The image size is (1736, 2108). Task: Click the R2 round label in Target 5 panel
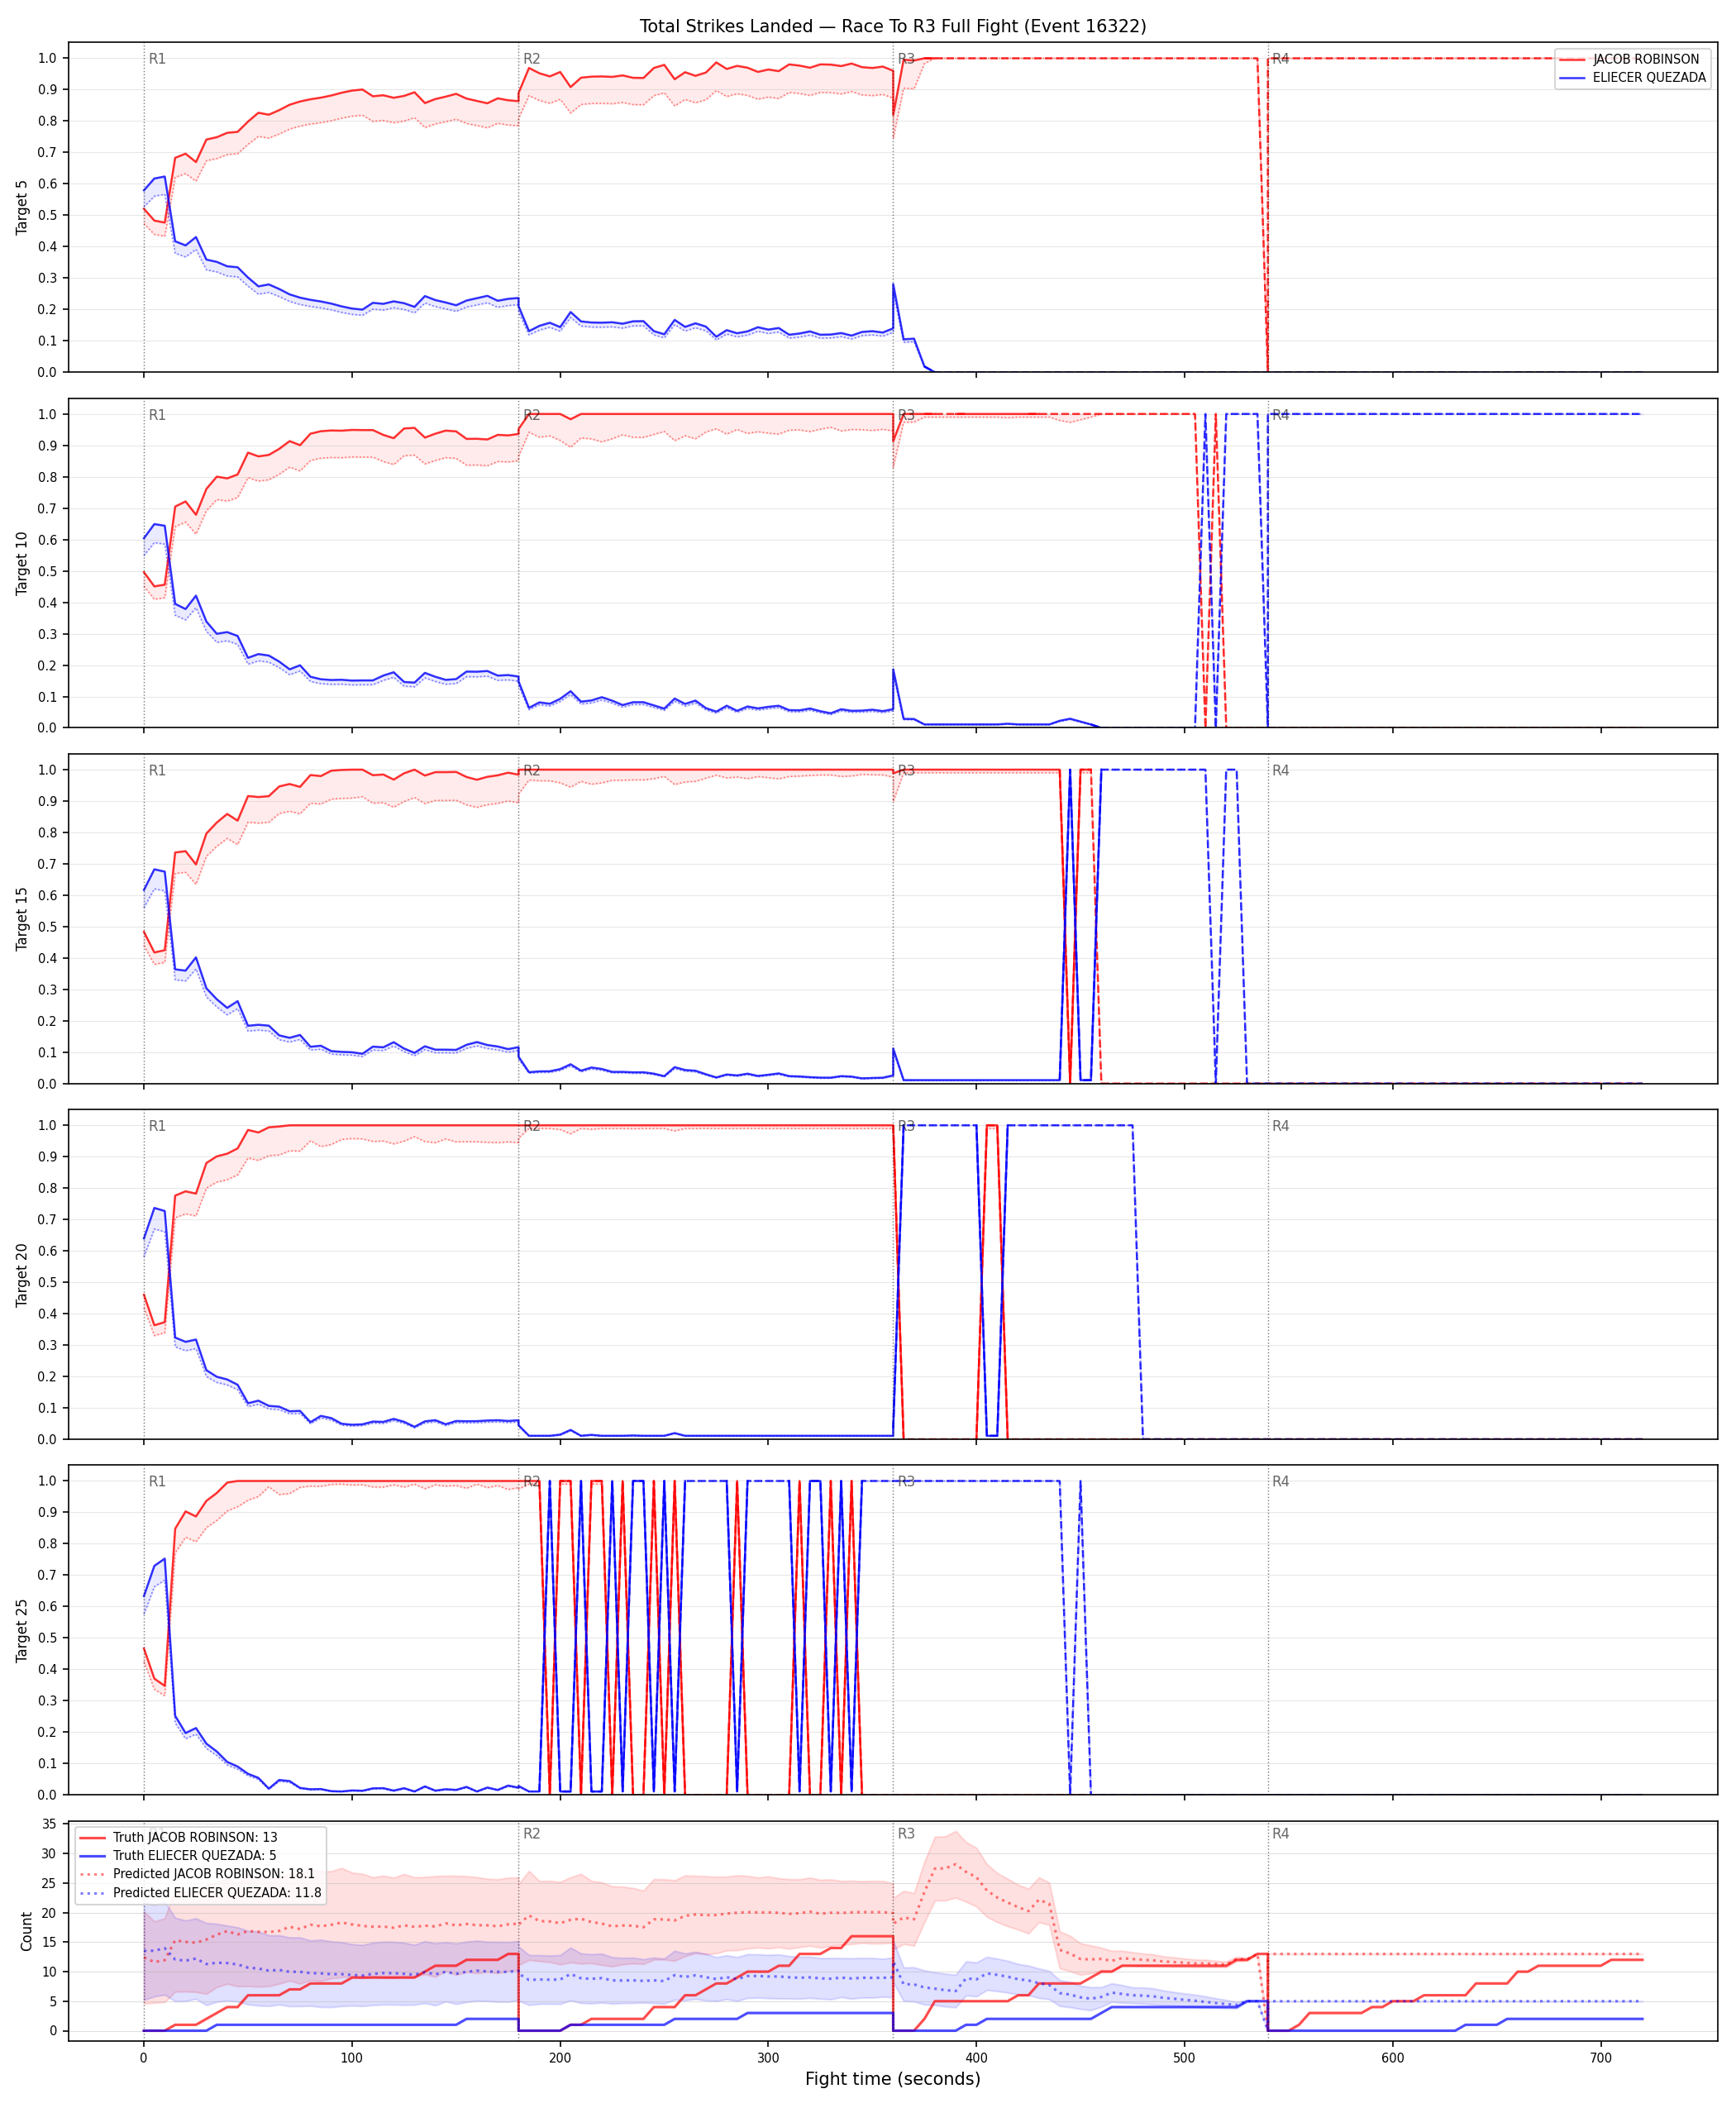pos(532,59)
